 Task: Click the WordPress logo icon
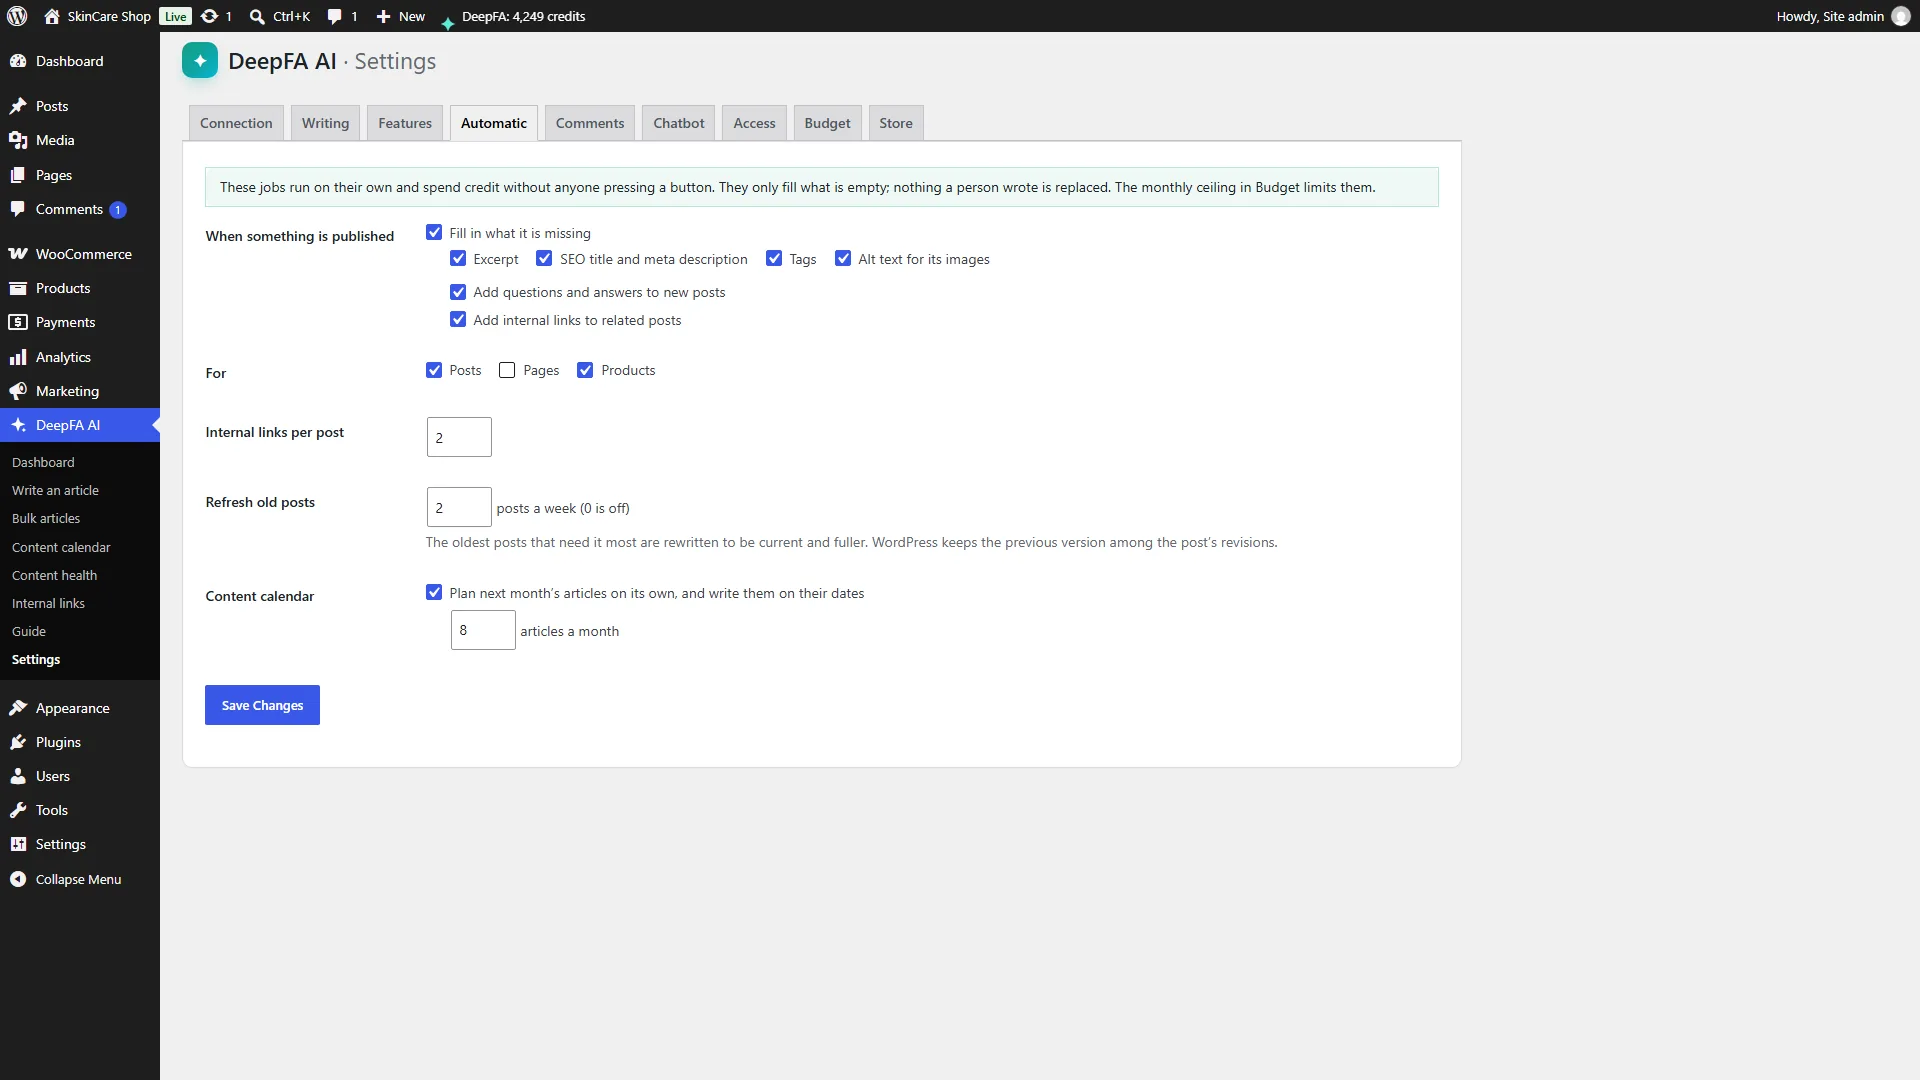click(x=17, y=16)
